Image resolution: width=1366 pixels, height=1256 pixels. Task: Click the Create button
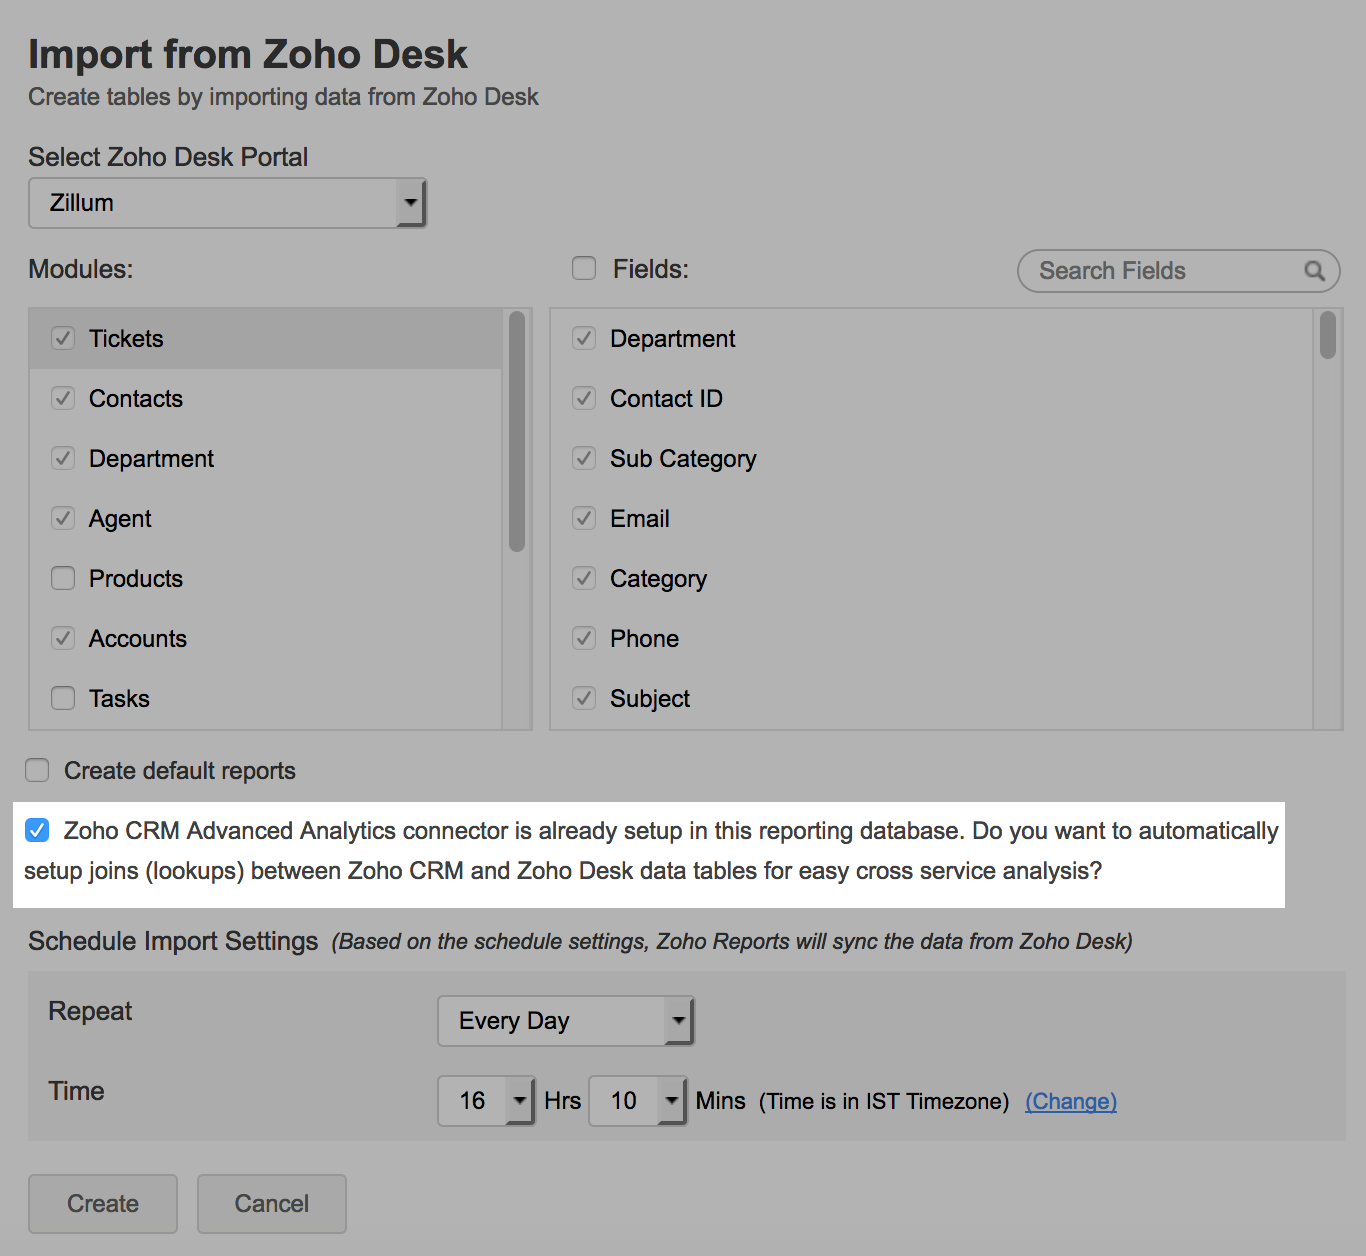pyautogui.click(x=103, y=1204)
